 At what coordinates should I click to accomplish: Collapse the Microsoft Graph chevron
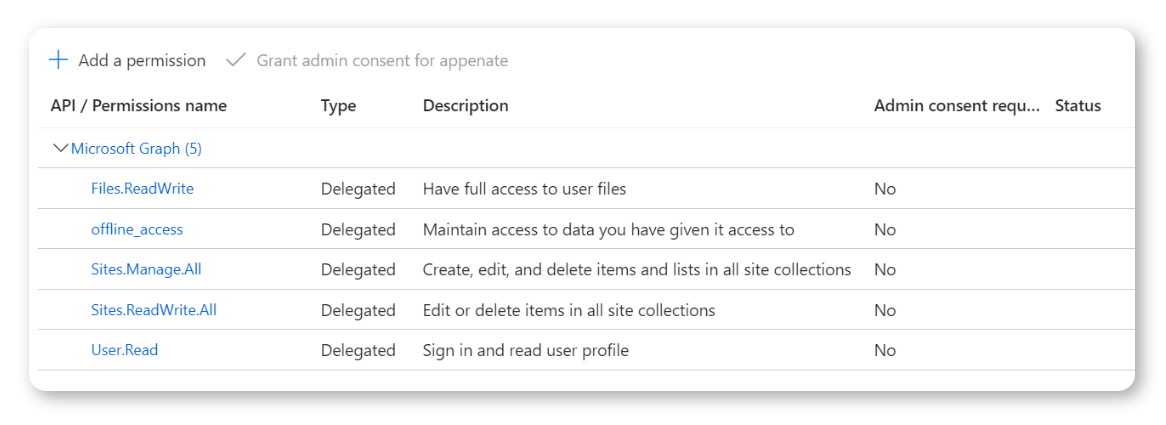click(x=60, y=148)
